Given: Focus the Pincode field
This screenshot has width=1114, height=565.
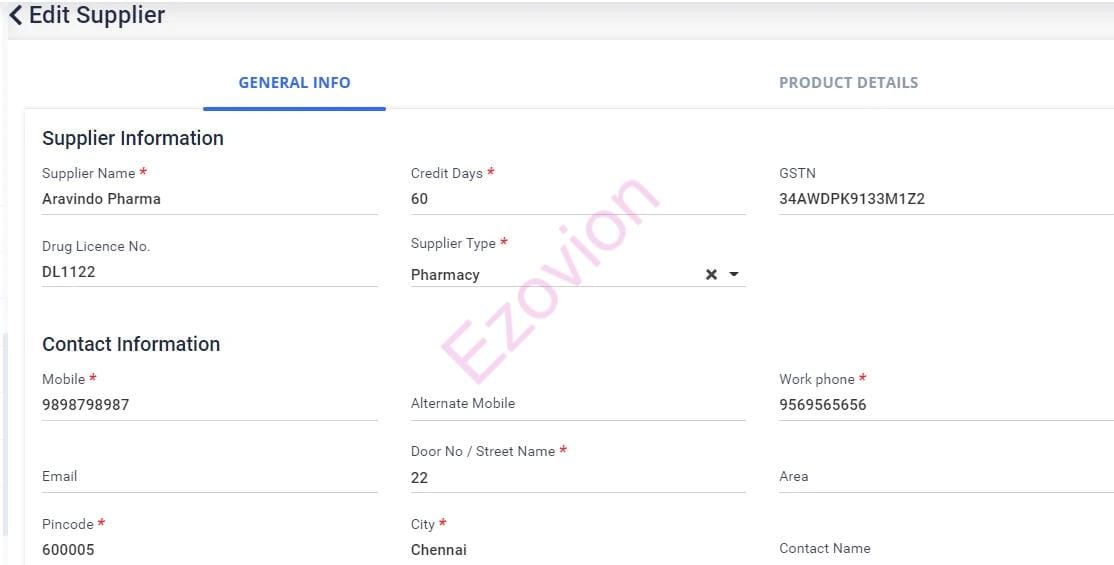Looking at the screenshot, I should point(209,550).
